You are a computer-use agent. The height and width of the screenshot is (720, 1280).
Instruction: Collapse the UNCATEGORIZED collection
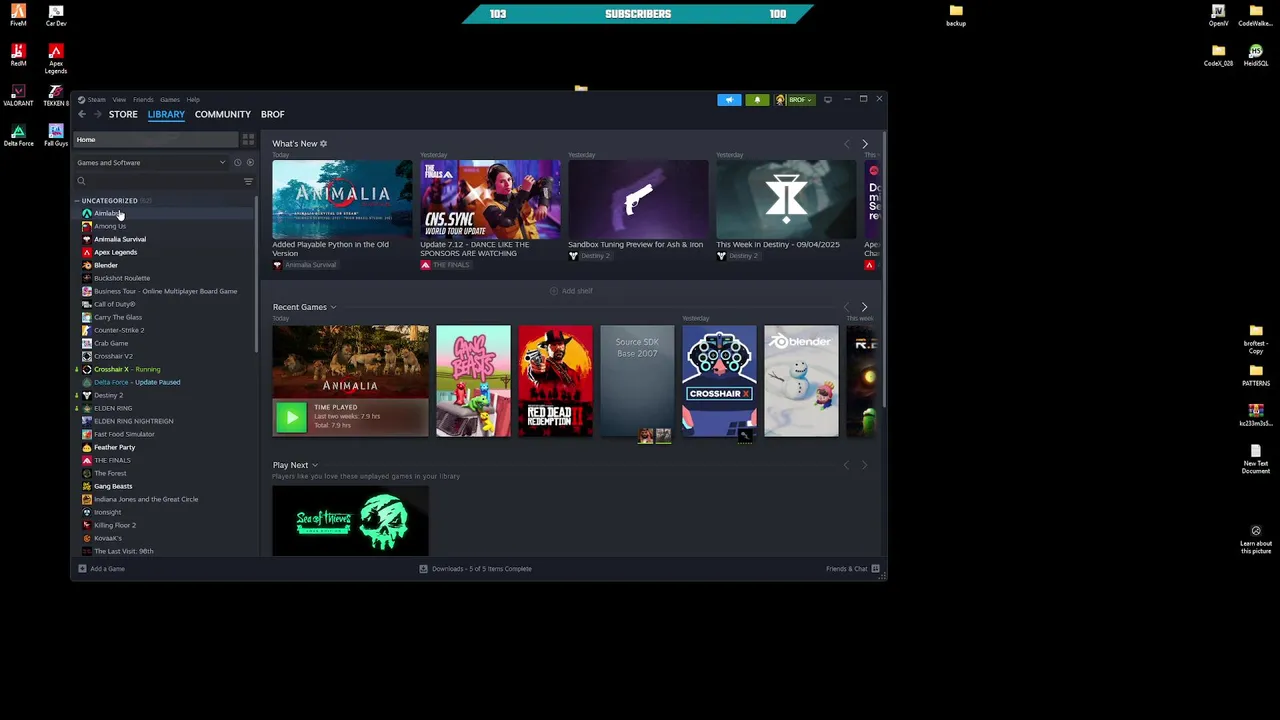click(x=77, y=201)
